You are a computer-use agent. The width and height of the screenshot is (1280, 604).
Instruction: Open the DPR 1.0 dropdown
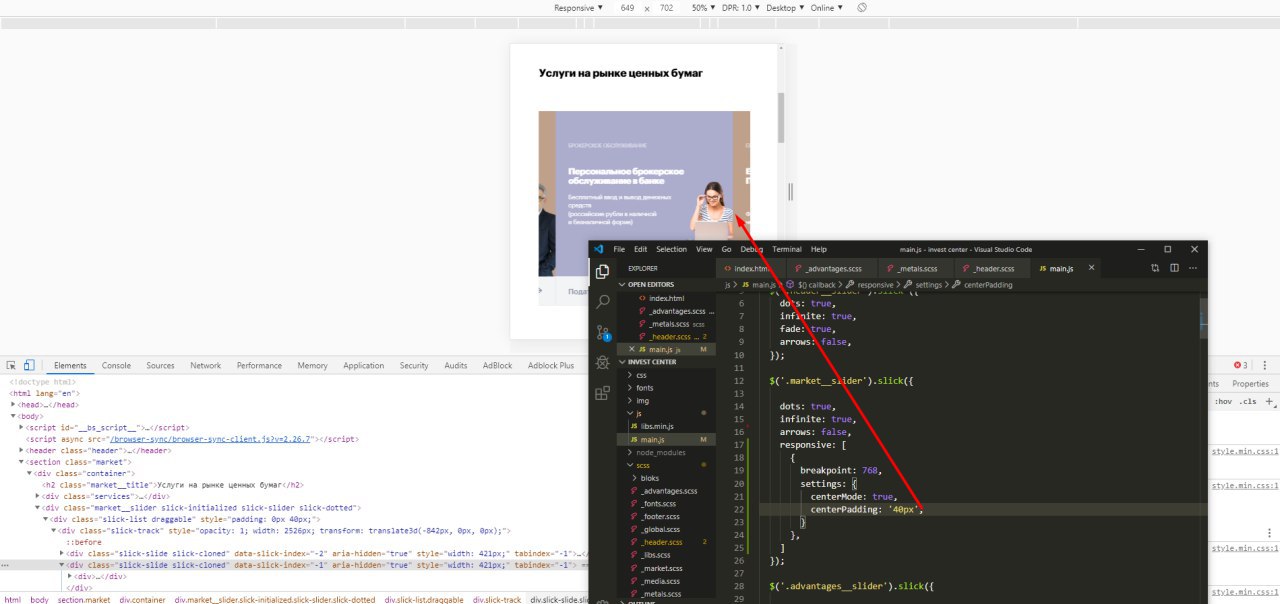point(740,7)
